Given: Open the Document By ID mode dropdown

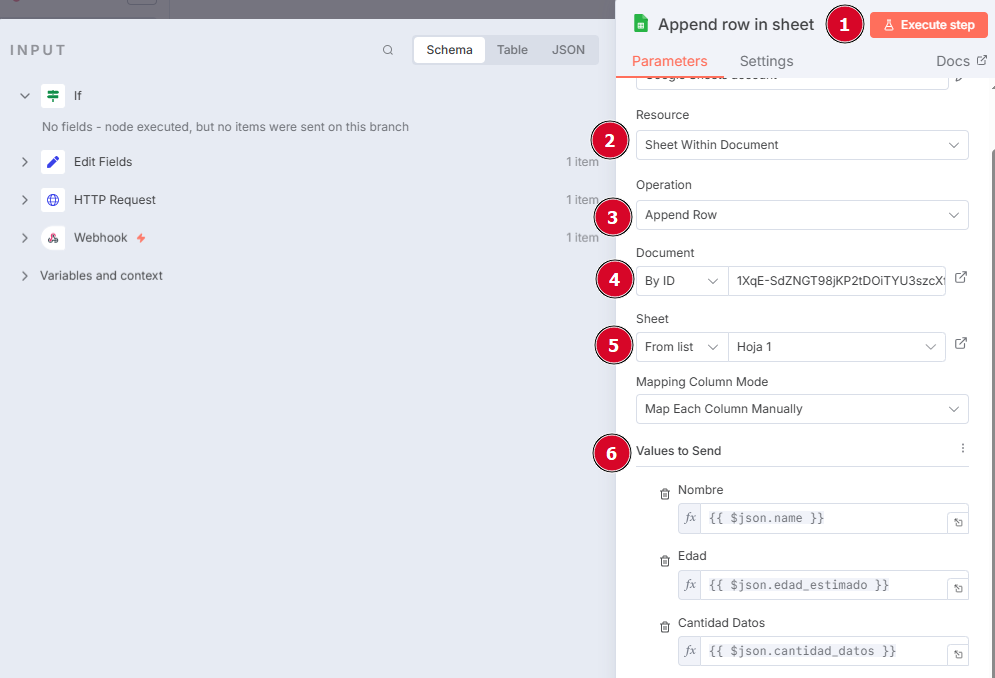Looking at the screenshot, I should click(x=682, y=281).
